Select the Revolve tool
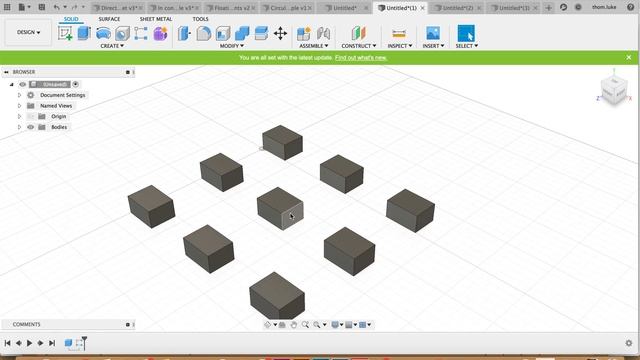This screenshot has width=640, height=360. 103,33
